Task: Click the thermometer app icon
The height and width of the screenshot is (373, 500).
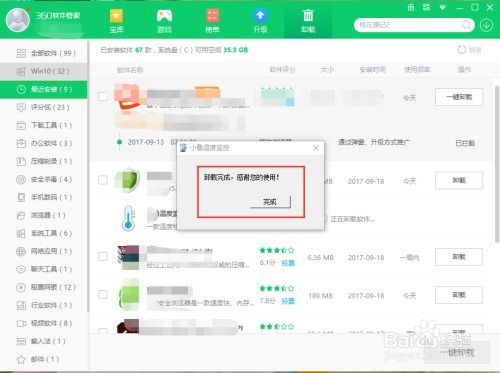Action: [128, 218]
